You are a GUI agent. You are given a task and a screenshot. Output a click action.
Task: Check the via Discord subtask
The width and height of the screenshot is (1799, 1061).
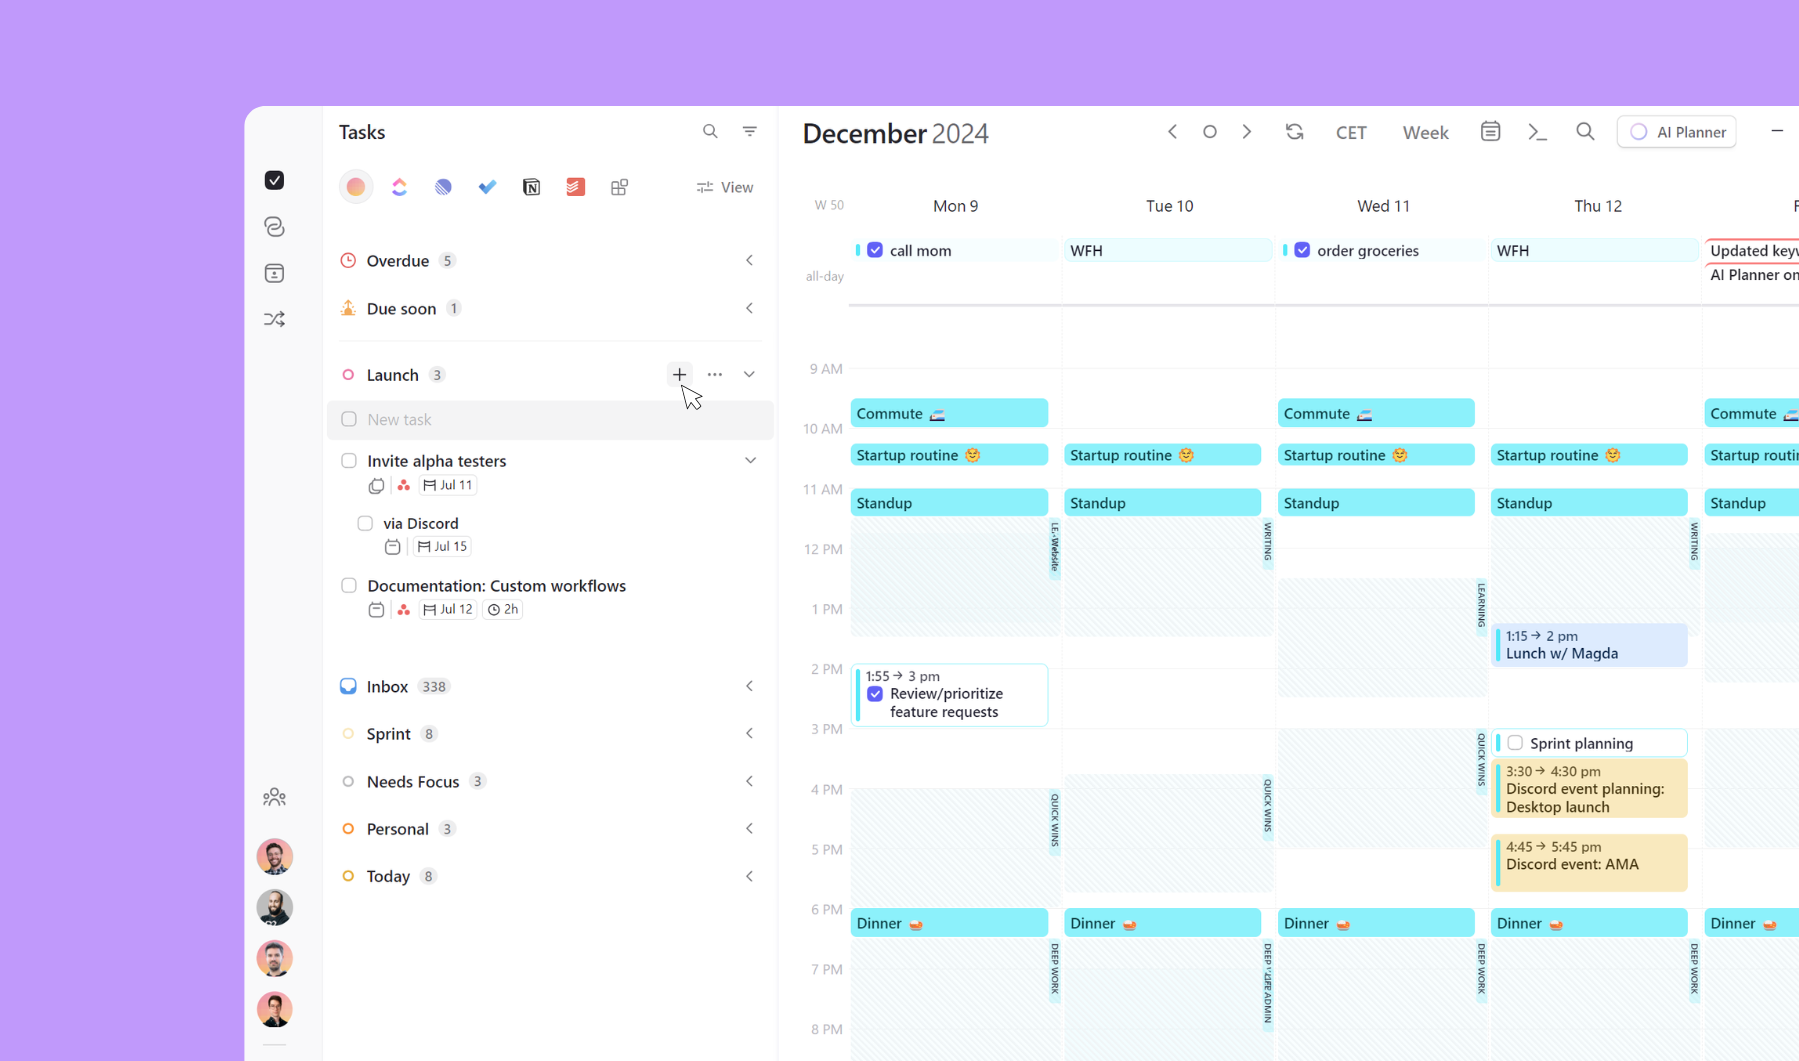click(x=365, y=523)
